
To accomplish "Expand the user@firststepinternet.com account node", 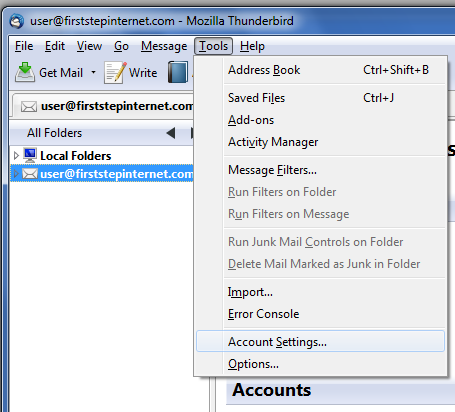I will (15, 173).
